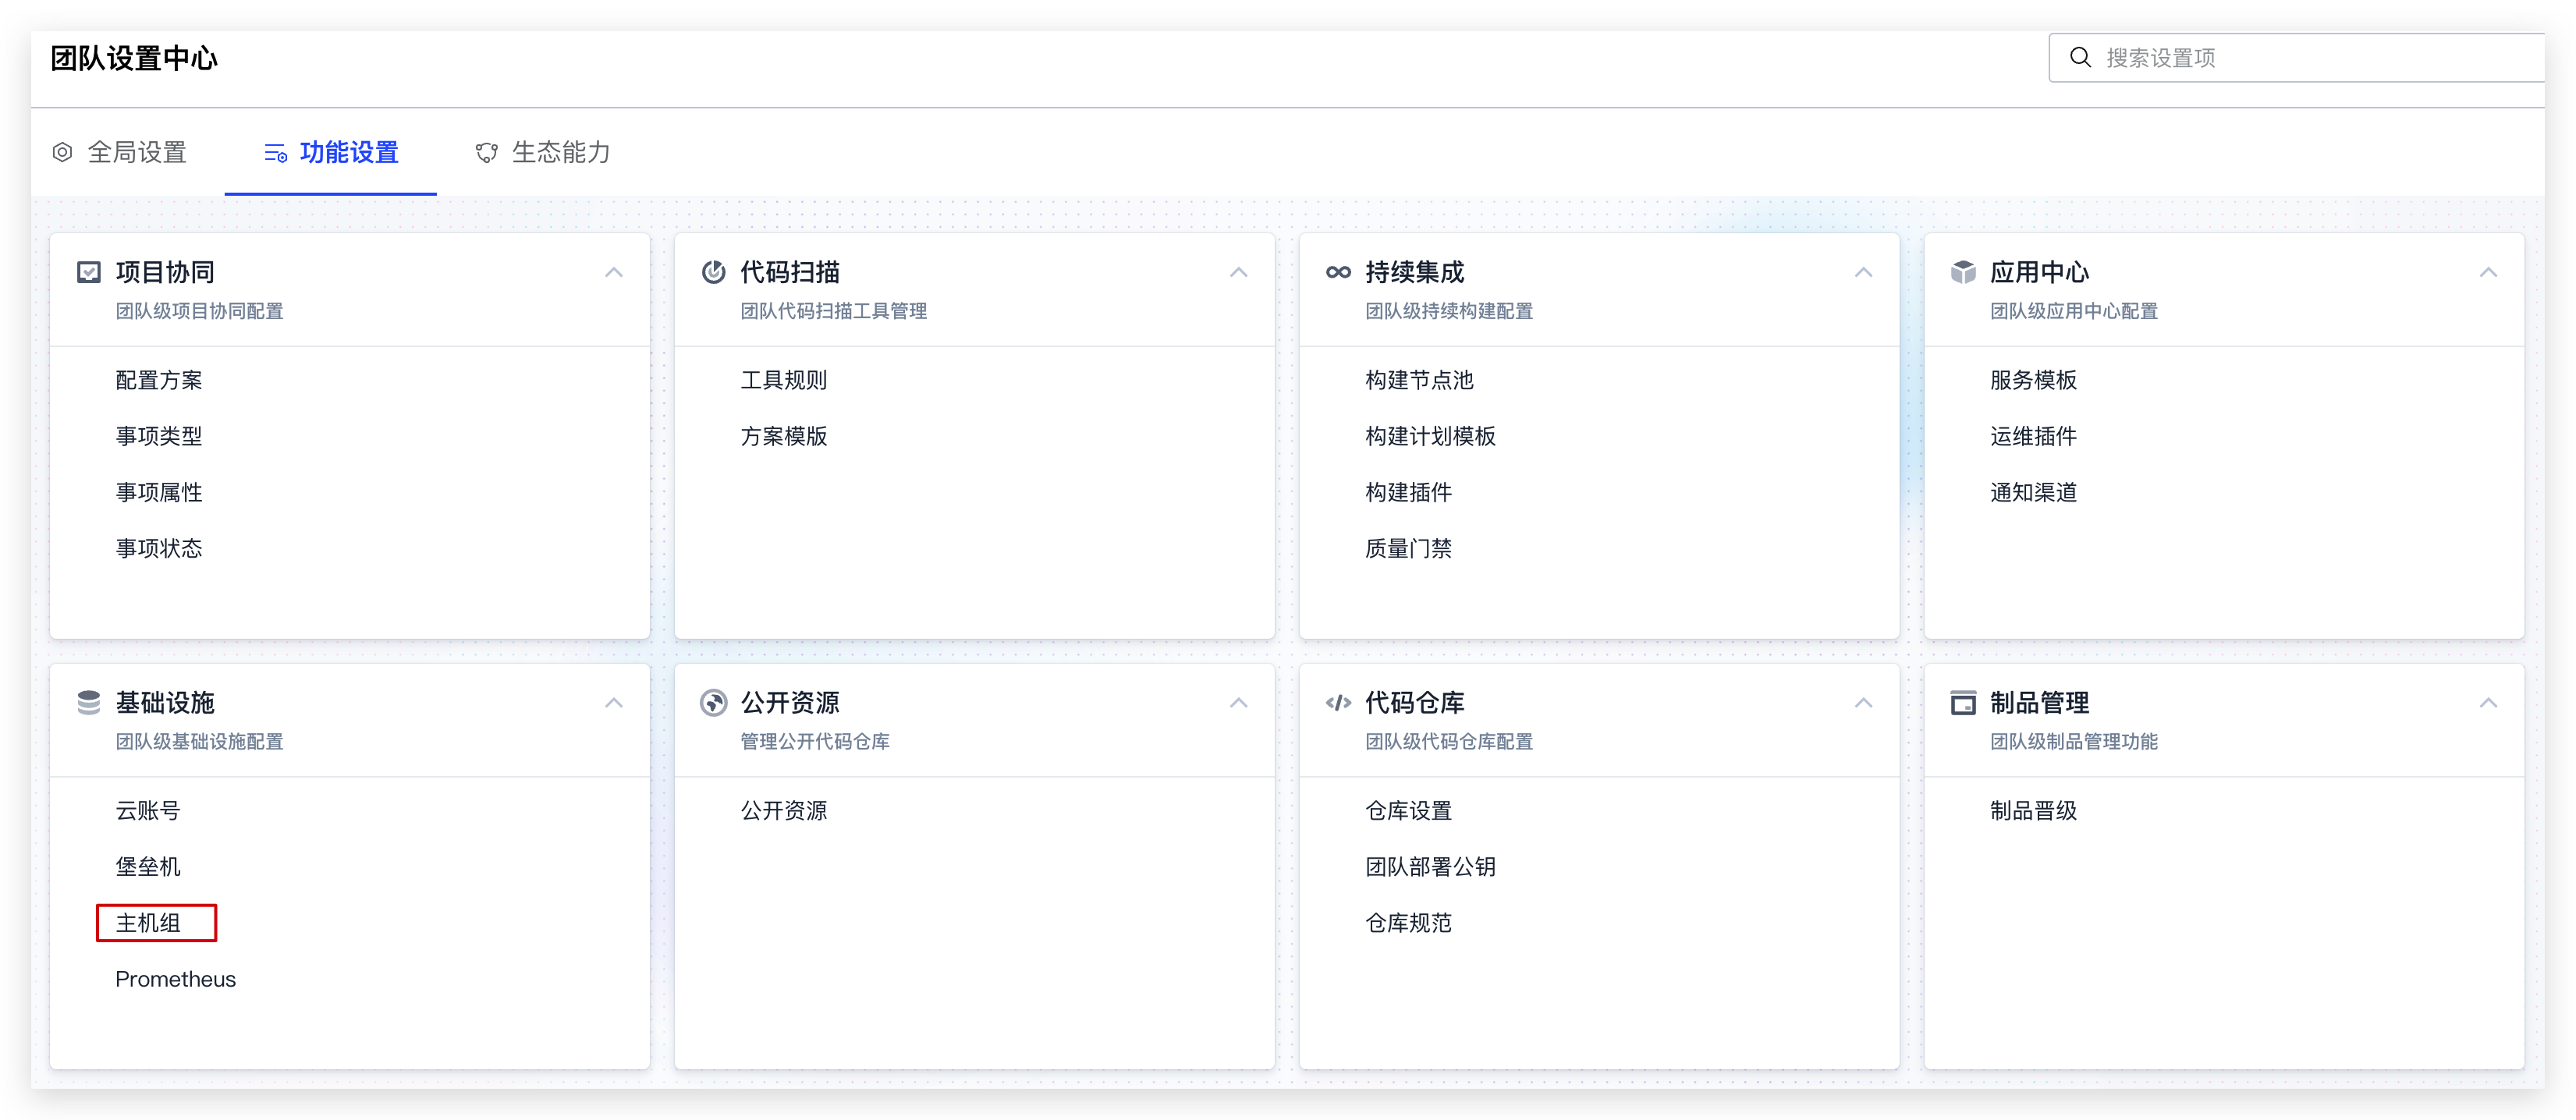Click the 制品管理 box icon
Image resolution: width=2576 pixels, height=1120 pixels.
1963,703
